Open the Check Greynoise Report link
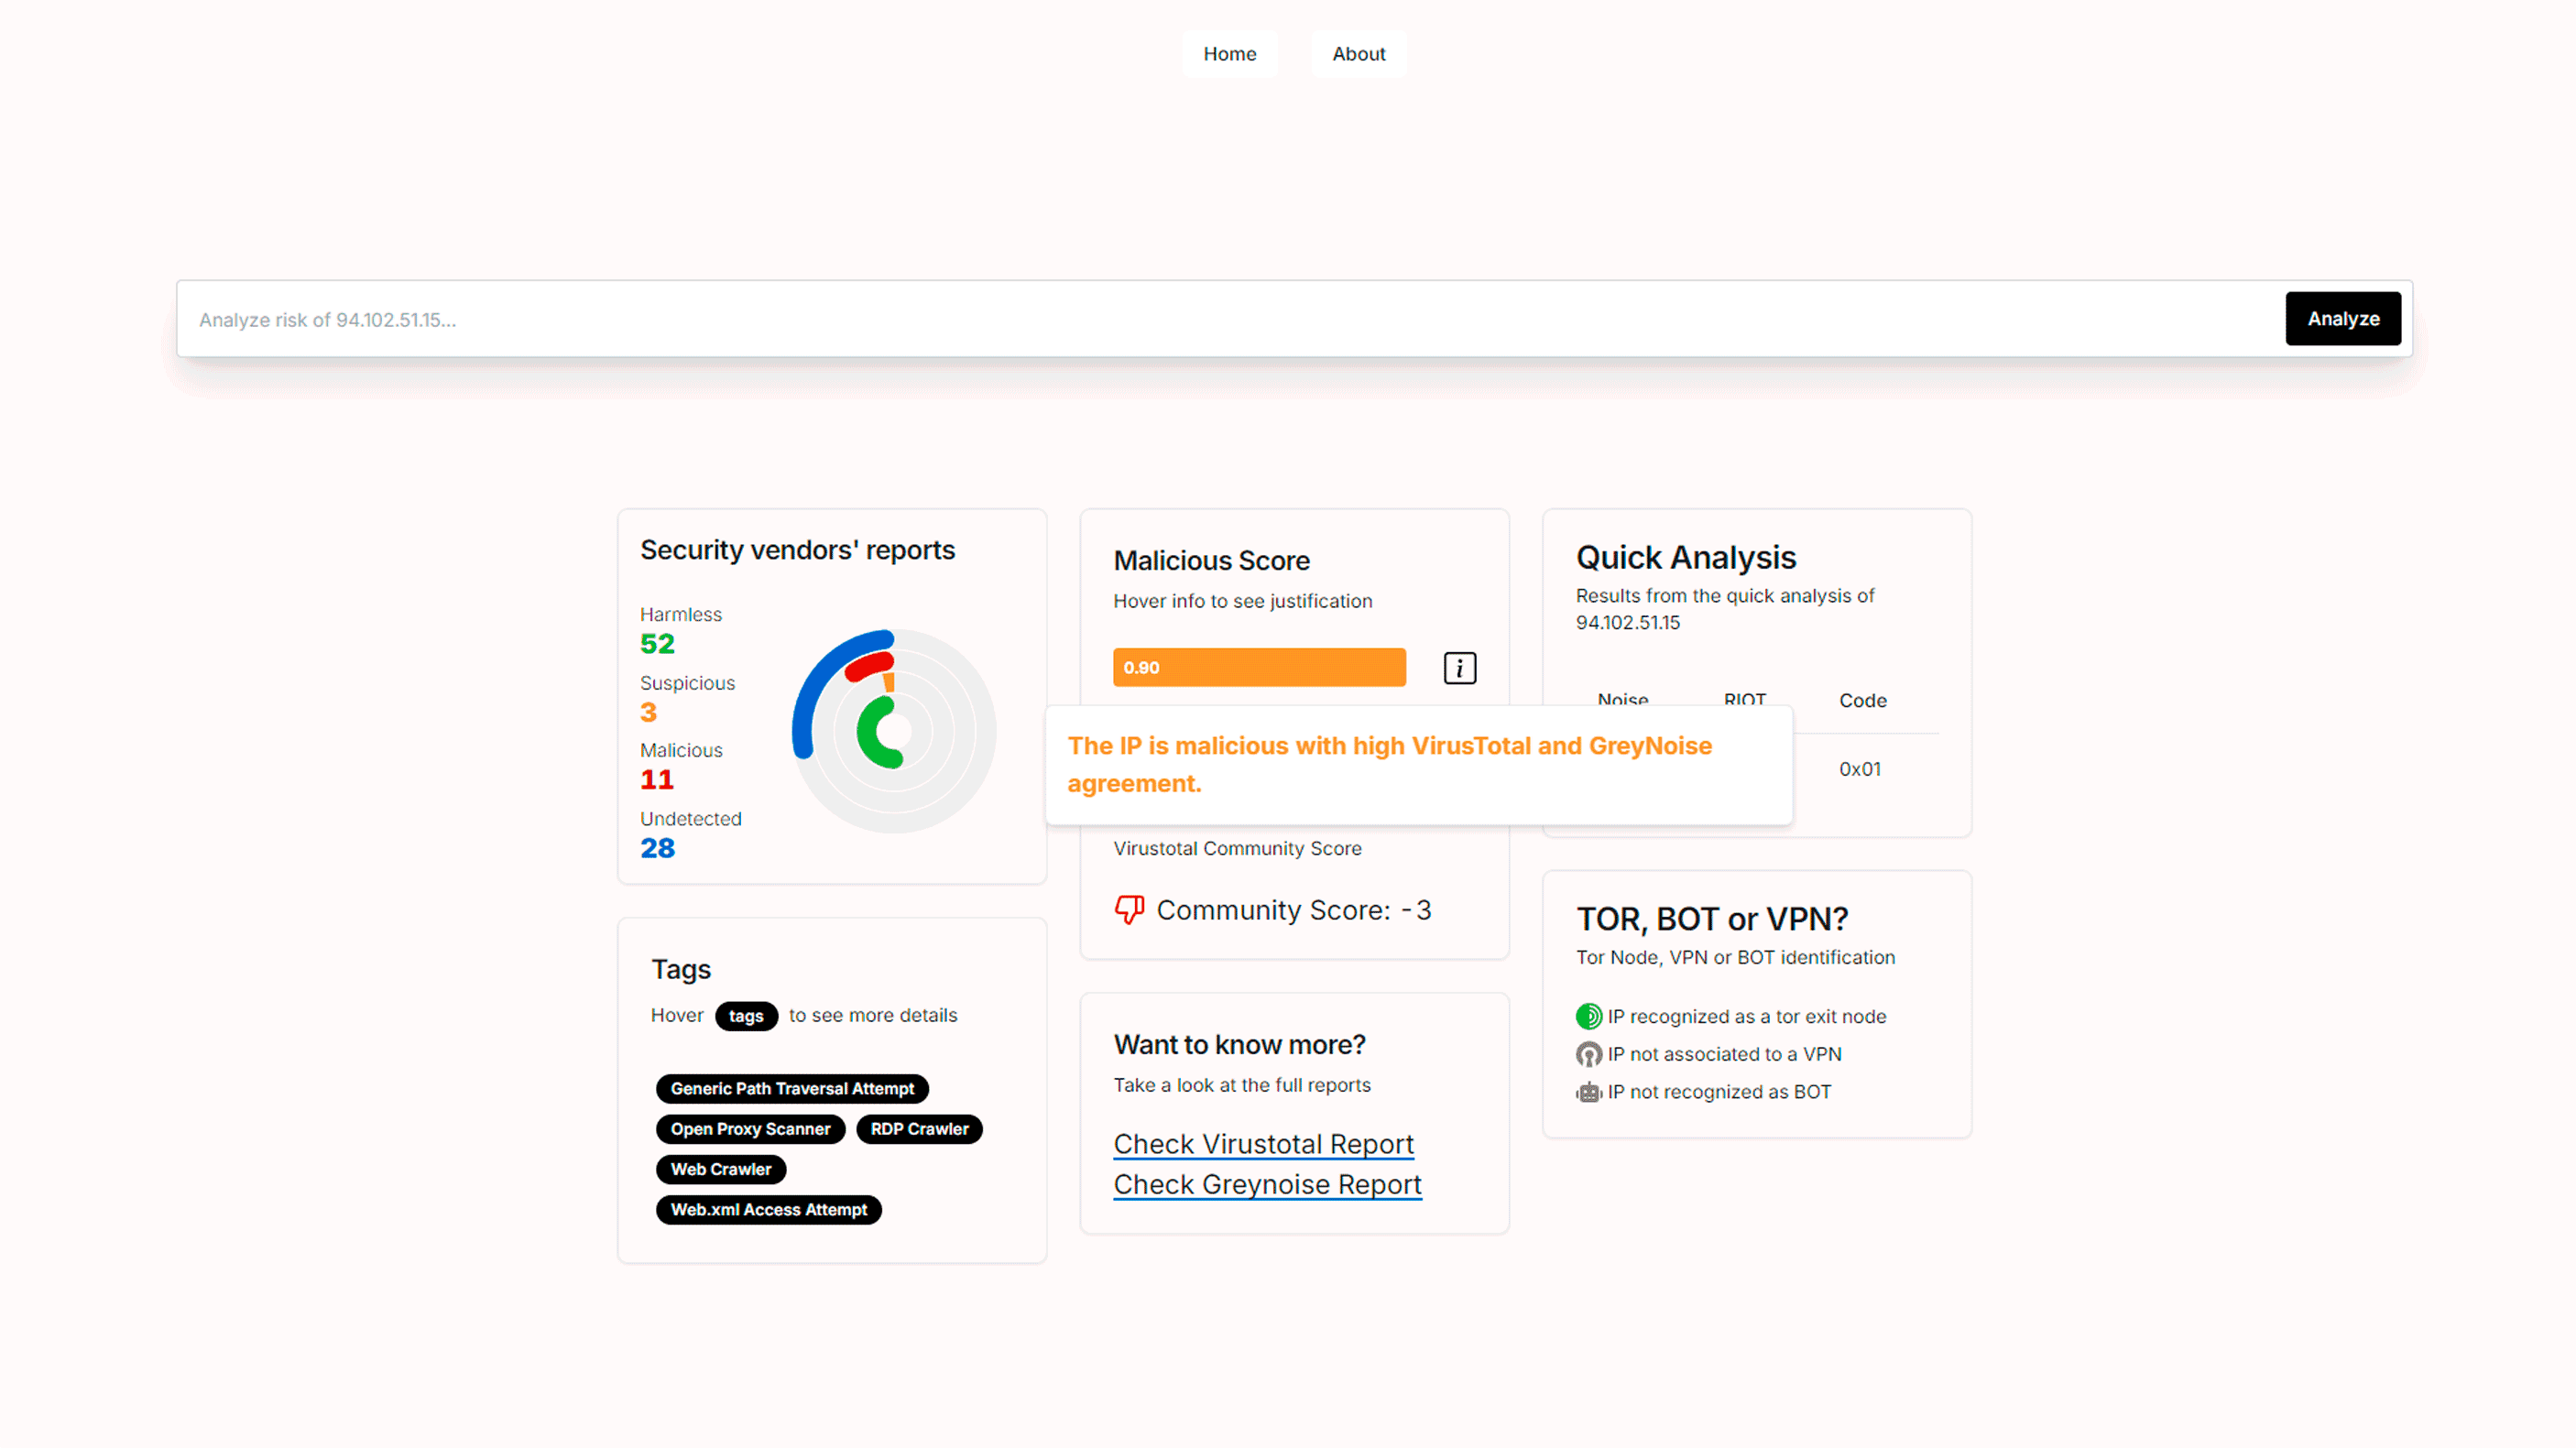The height and width of the screenshot is (1448, 2576). click(x=1267, y=1185)
